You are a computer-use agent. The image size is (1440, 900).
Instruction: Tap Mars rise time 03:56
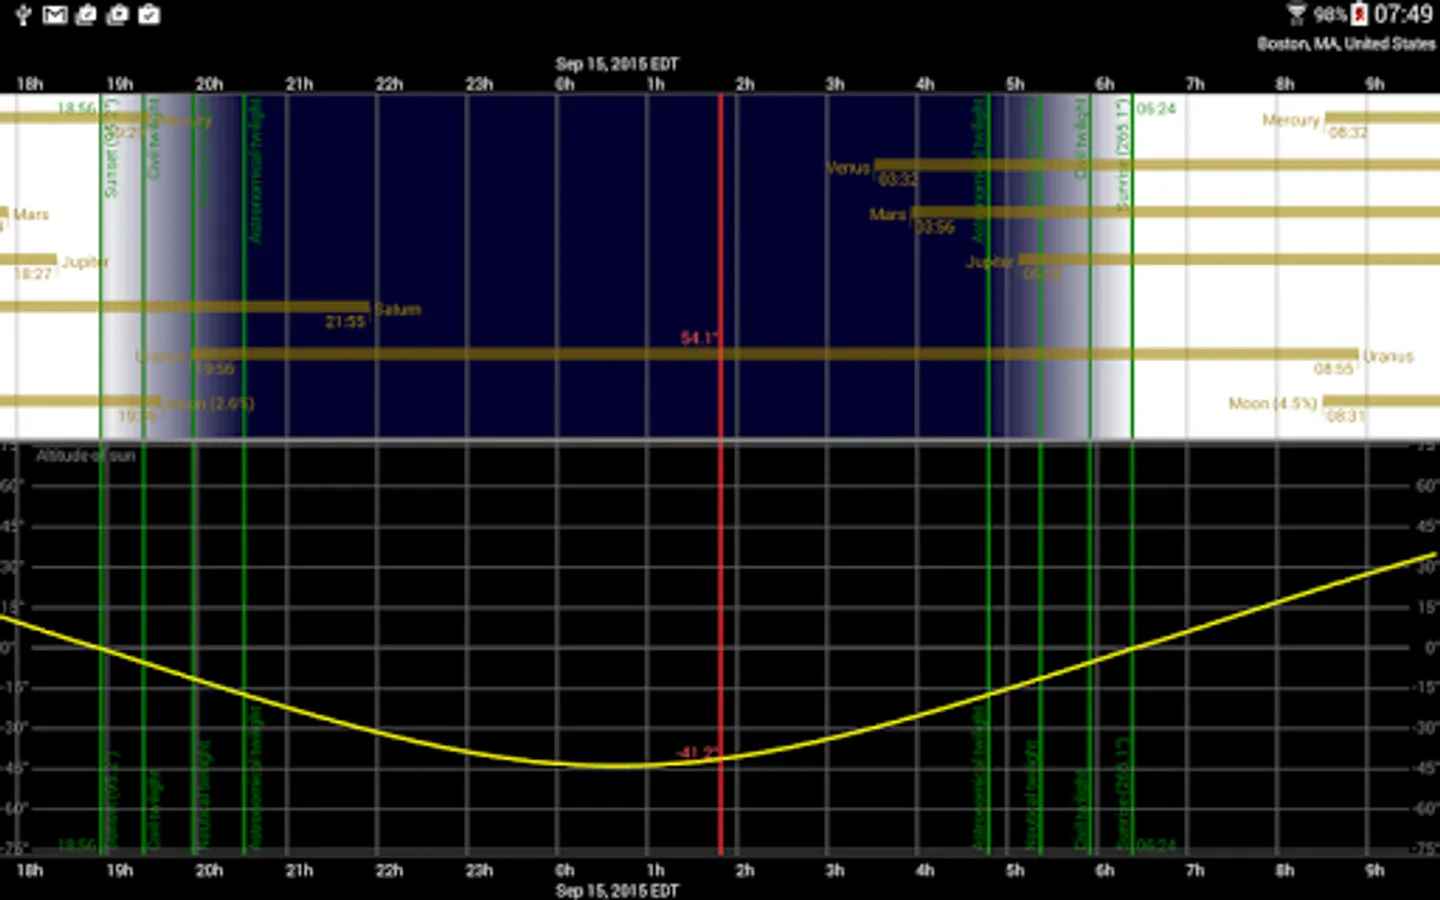935,227
